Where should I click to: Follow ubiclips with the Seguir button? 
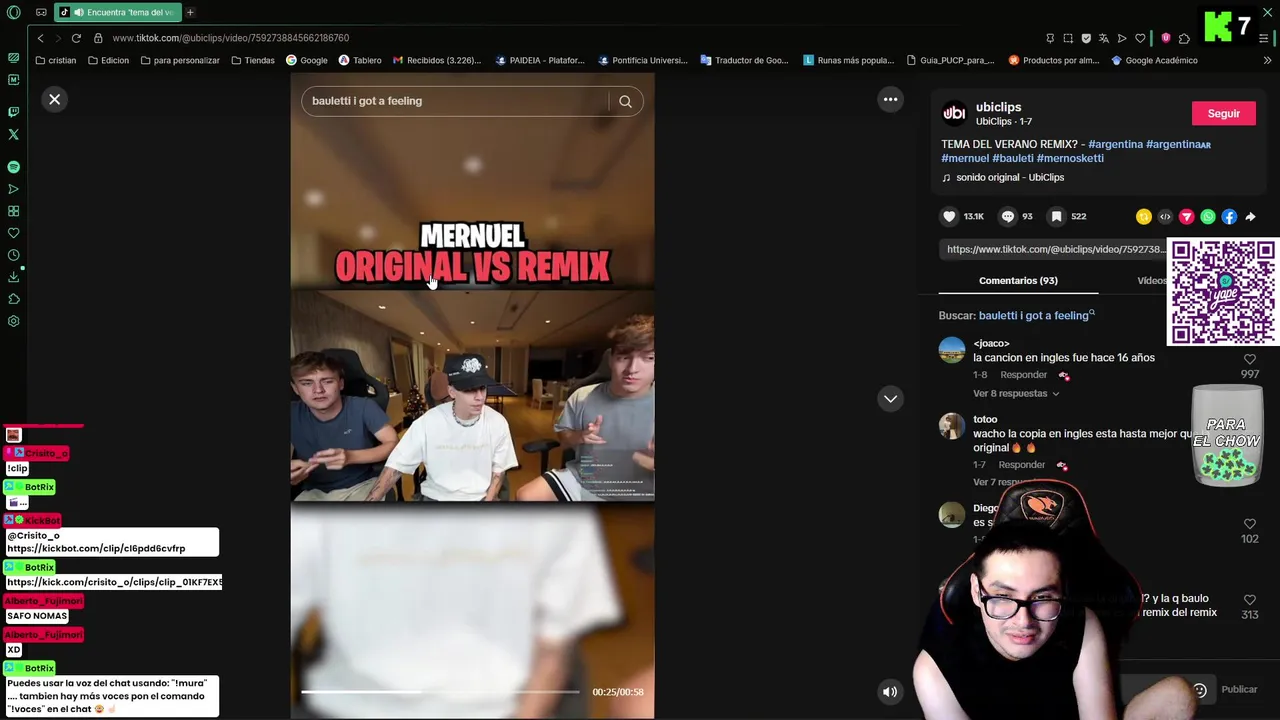pos(1223,114)
